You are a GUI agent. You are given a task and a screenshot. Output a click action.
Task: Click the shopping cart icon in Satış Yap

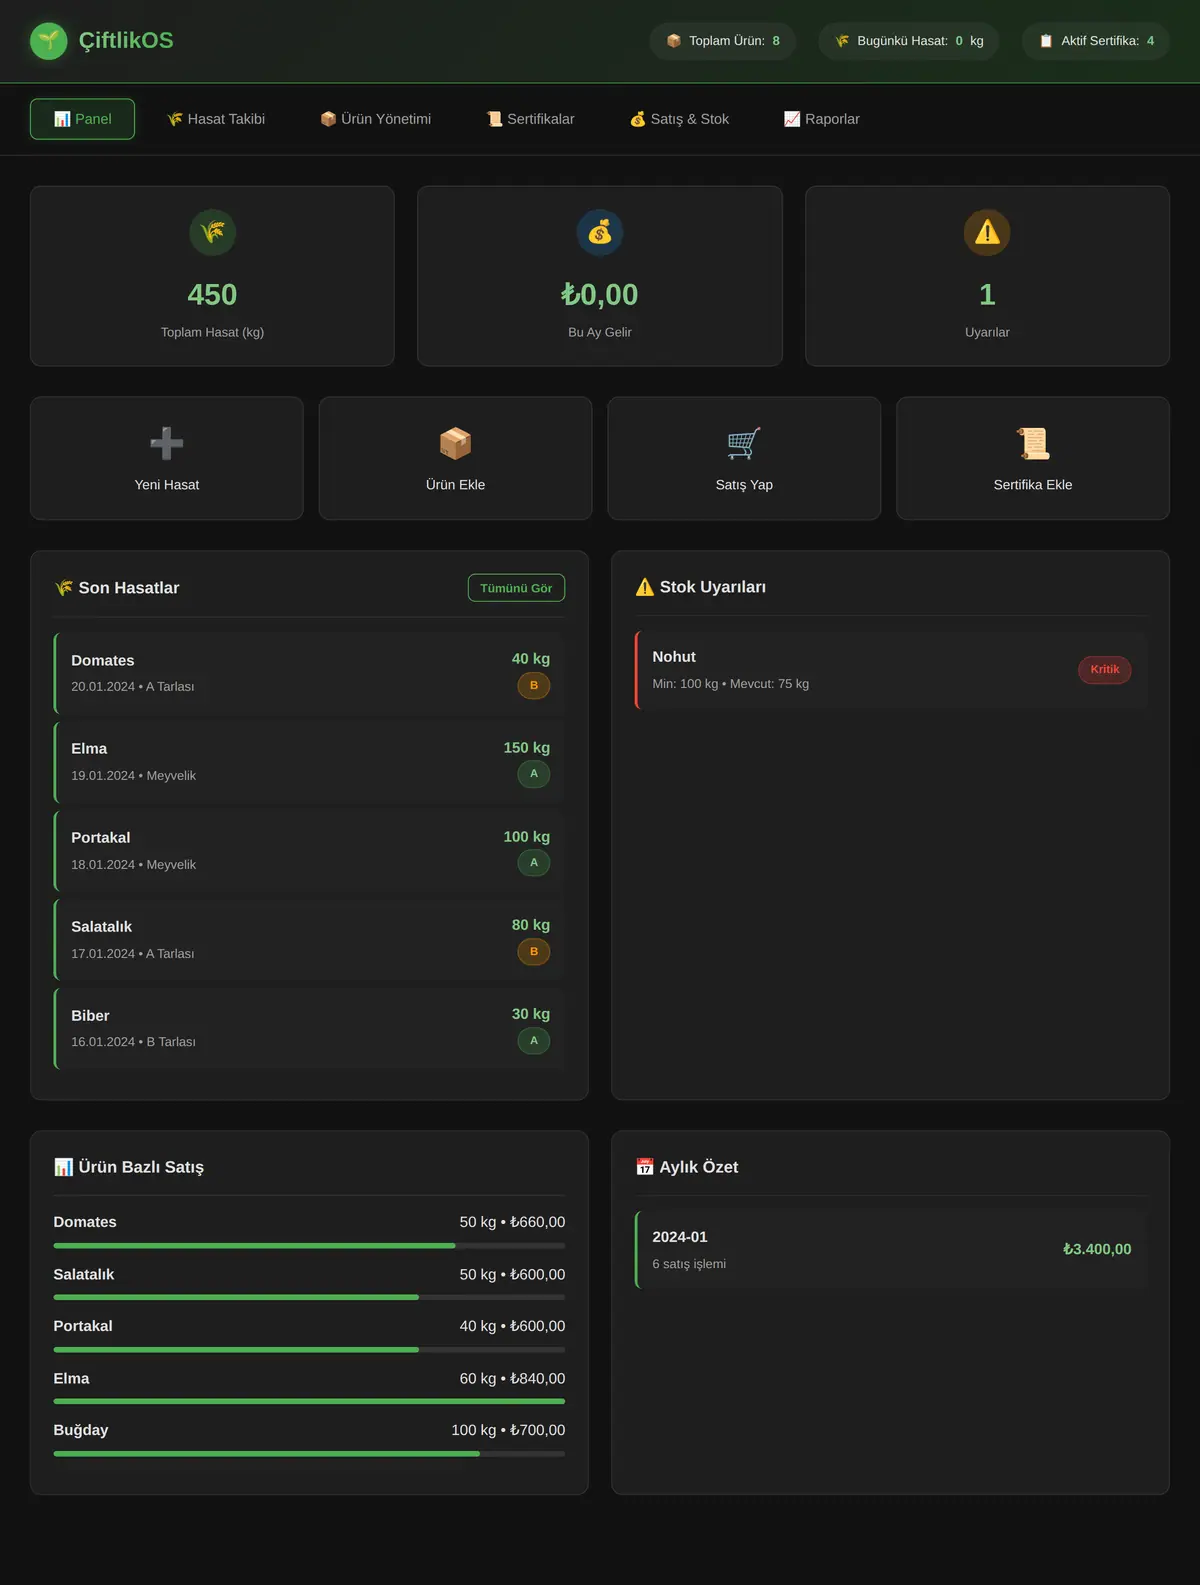[744, 443]
